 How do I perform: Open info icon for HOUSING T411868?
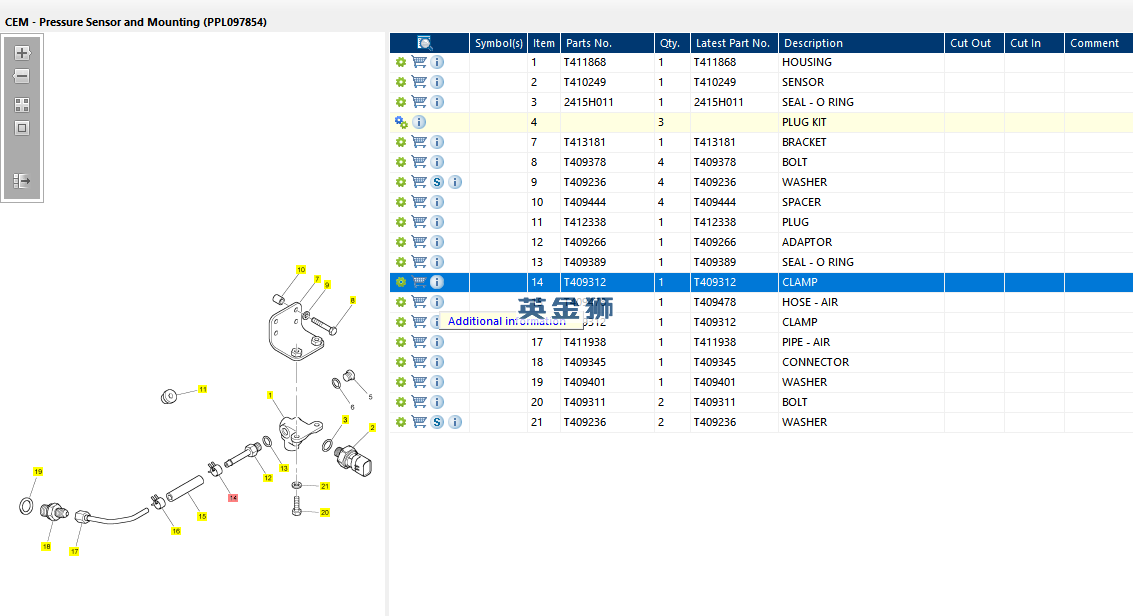point(437,62)
